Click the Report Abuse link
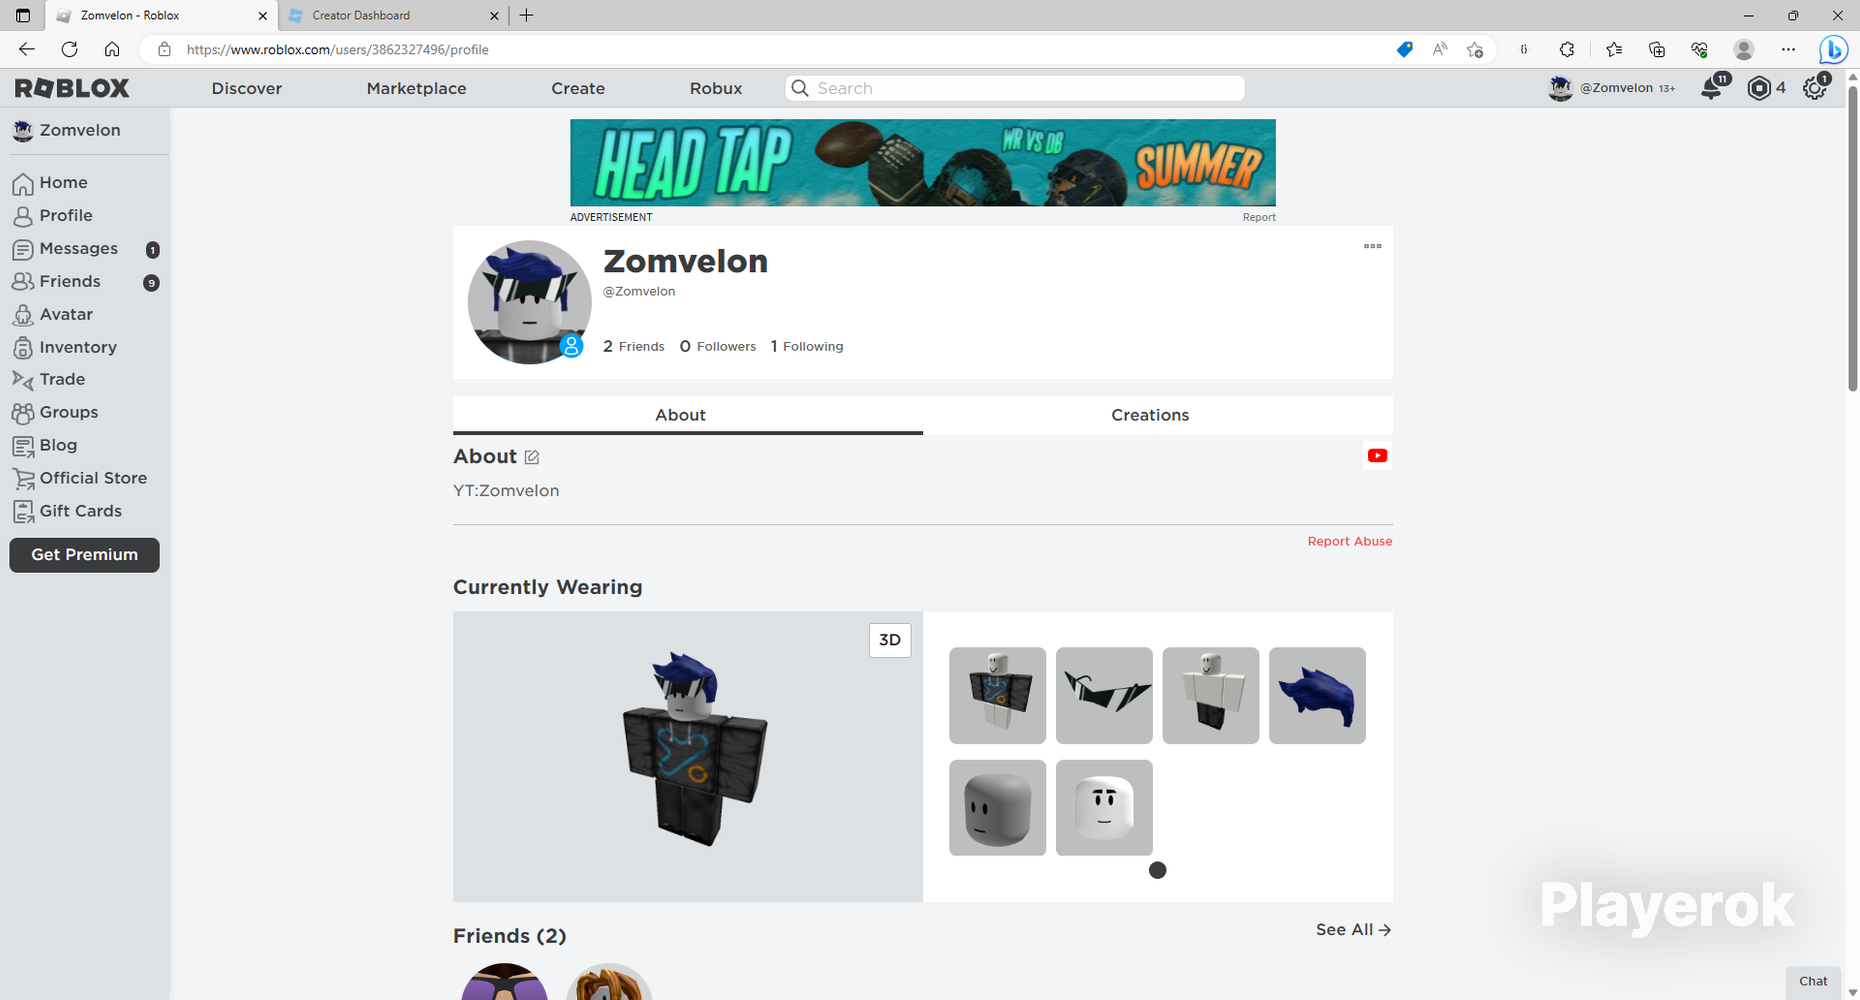This screenshot has width=1860, height=1000. pos(1350,541)
